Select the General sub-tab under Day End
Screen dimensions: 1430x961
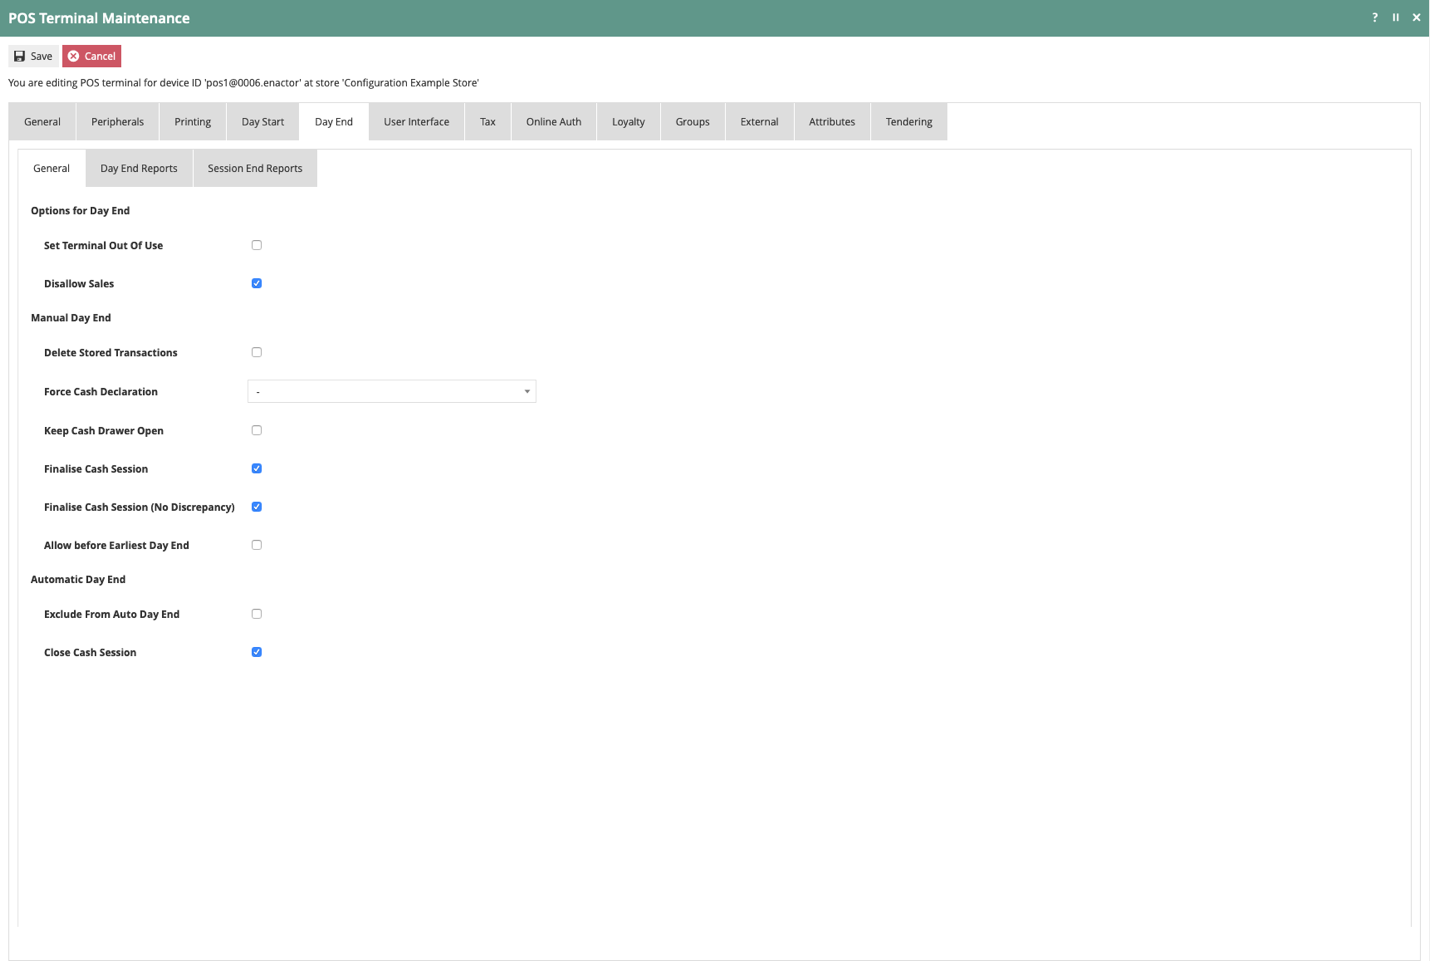coord(51,168)
